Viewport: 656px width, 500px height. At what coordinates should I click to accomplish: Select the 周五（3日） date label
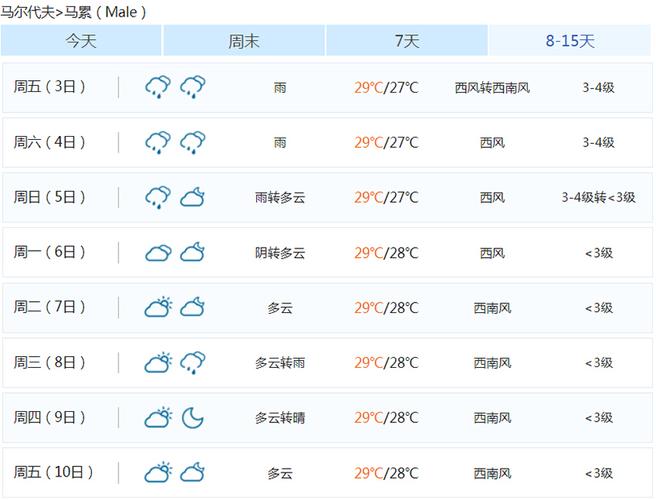[49, 87]
